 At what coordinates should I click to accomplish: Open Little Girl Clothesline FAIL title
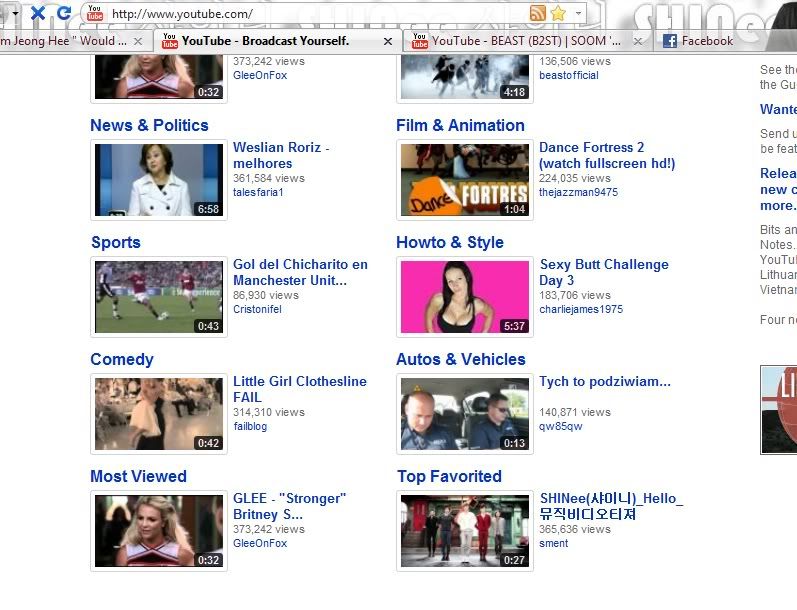tap(299, 389)
